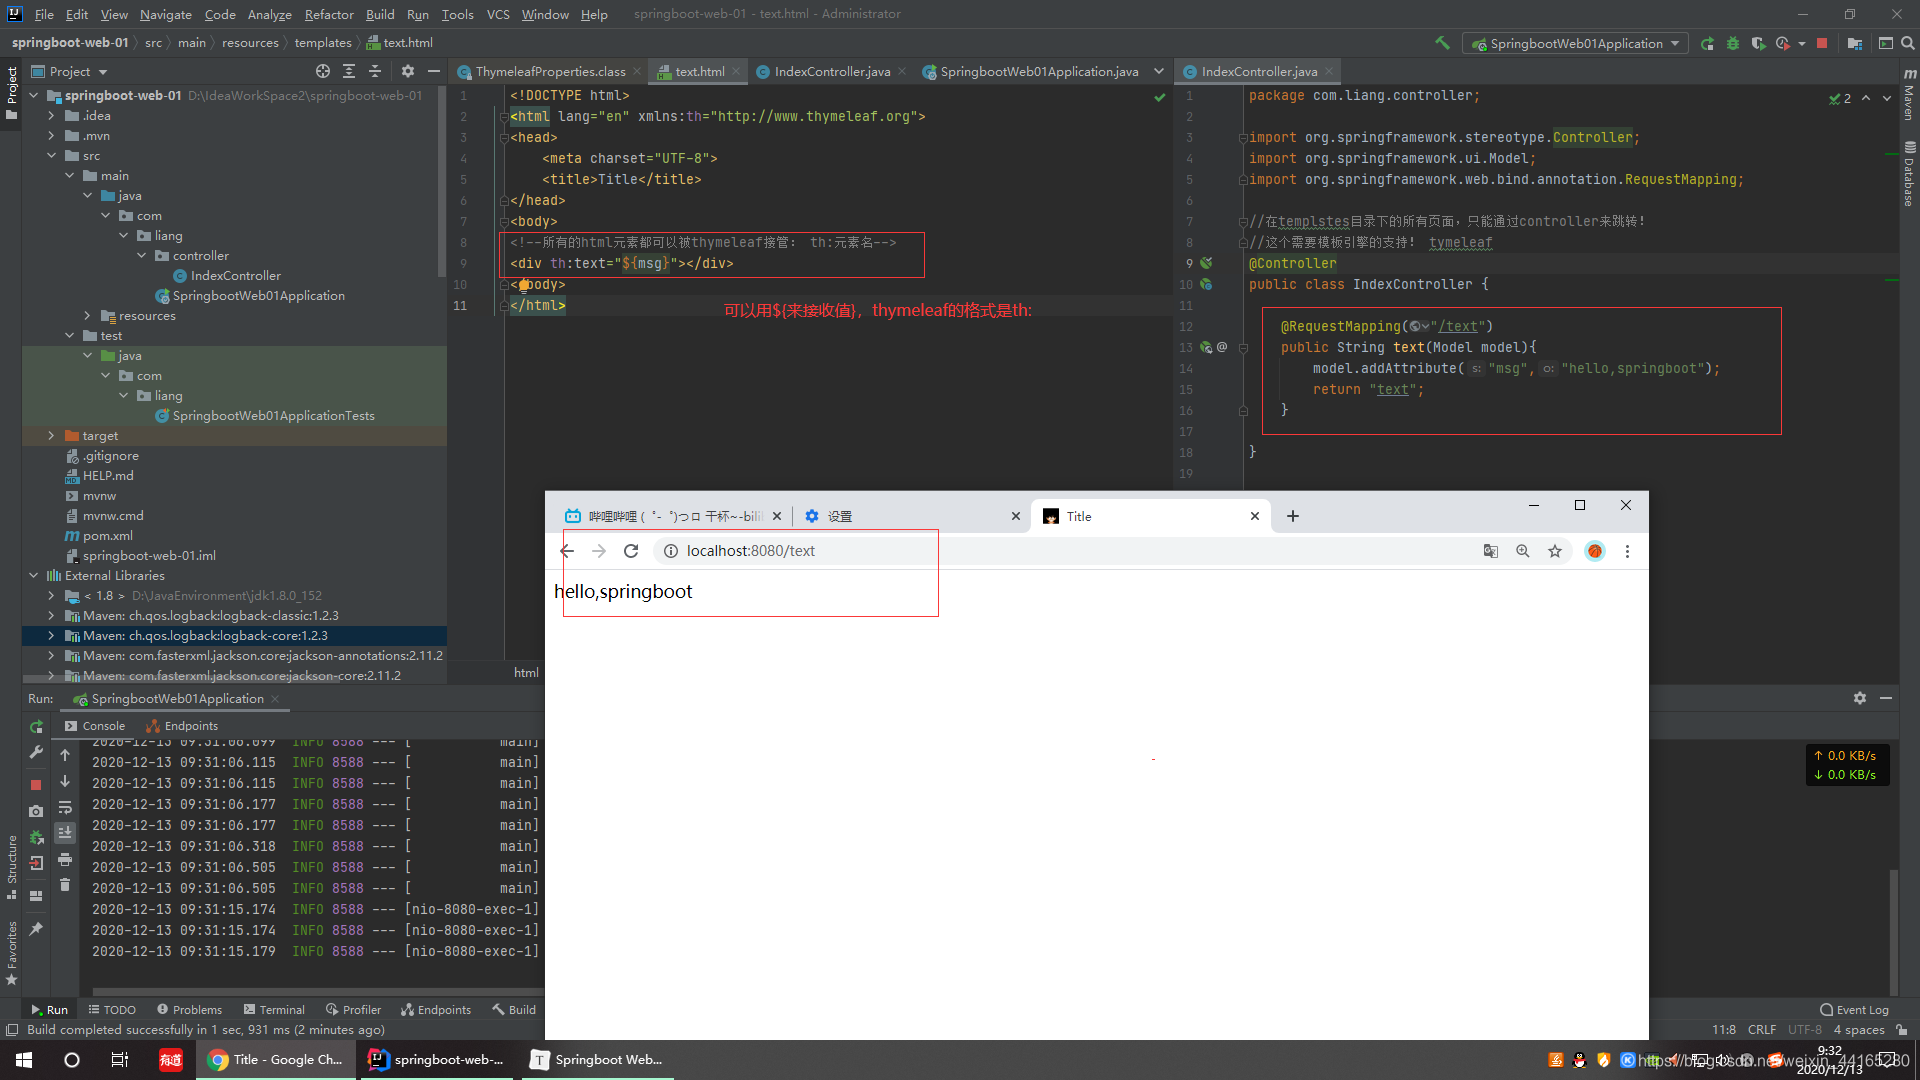Open Chrome three-dot menu

pyautogui.click(x=1627, y=551)
